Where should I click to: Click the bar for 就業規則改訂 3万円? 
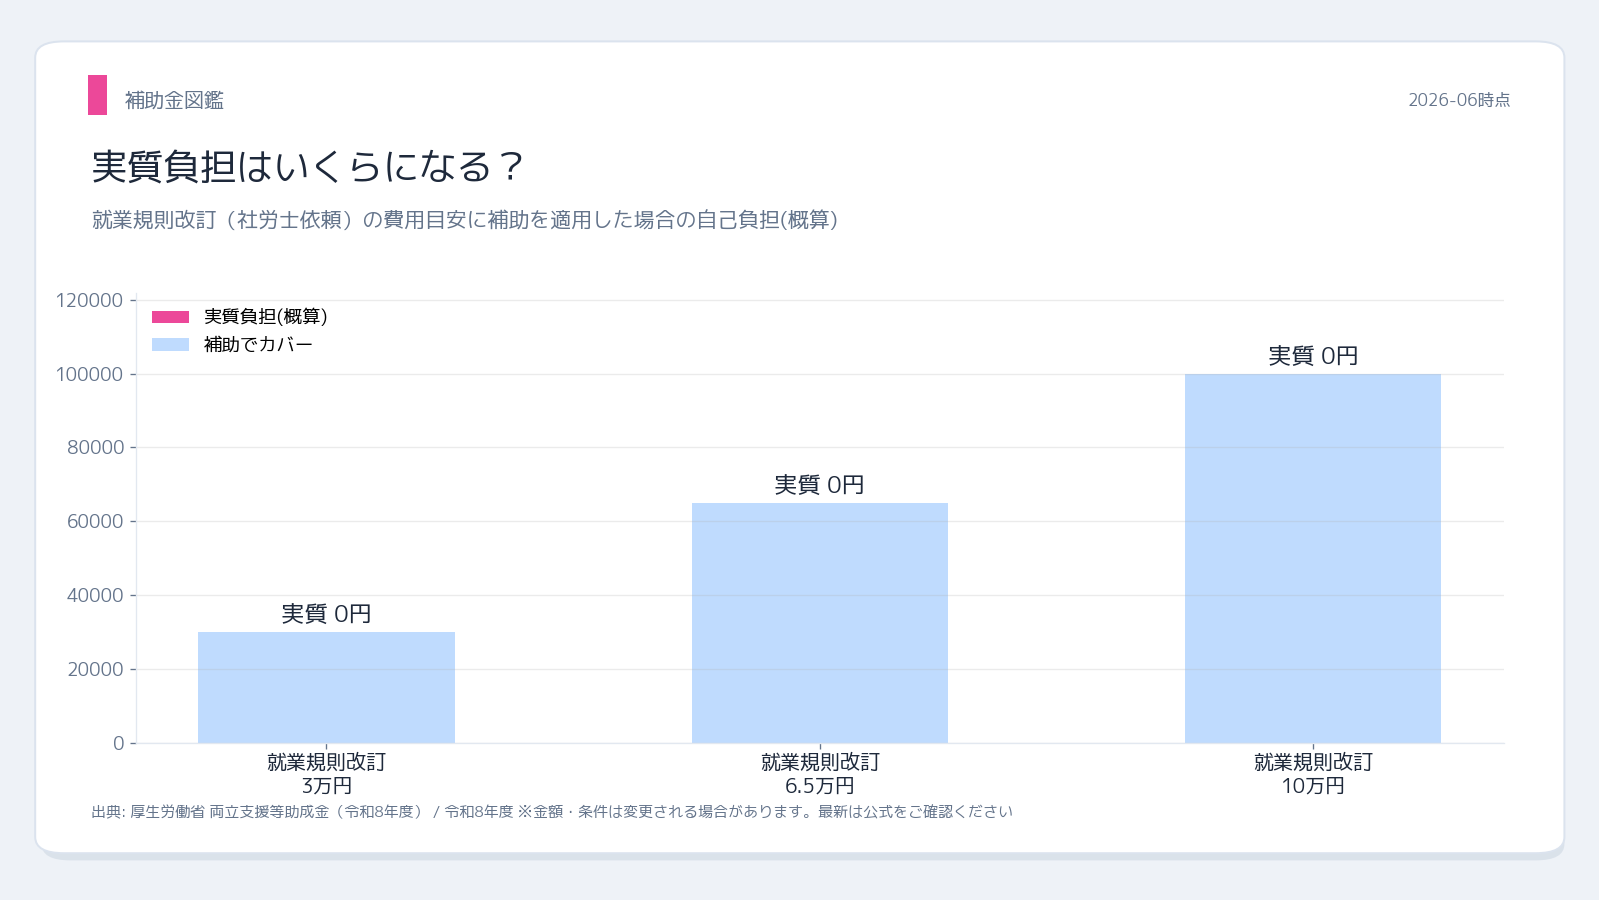pyautogui.click(x=326, y=687)
